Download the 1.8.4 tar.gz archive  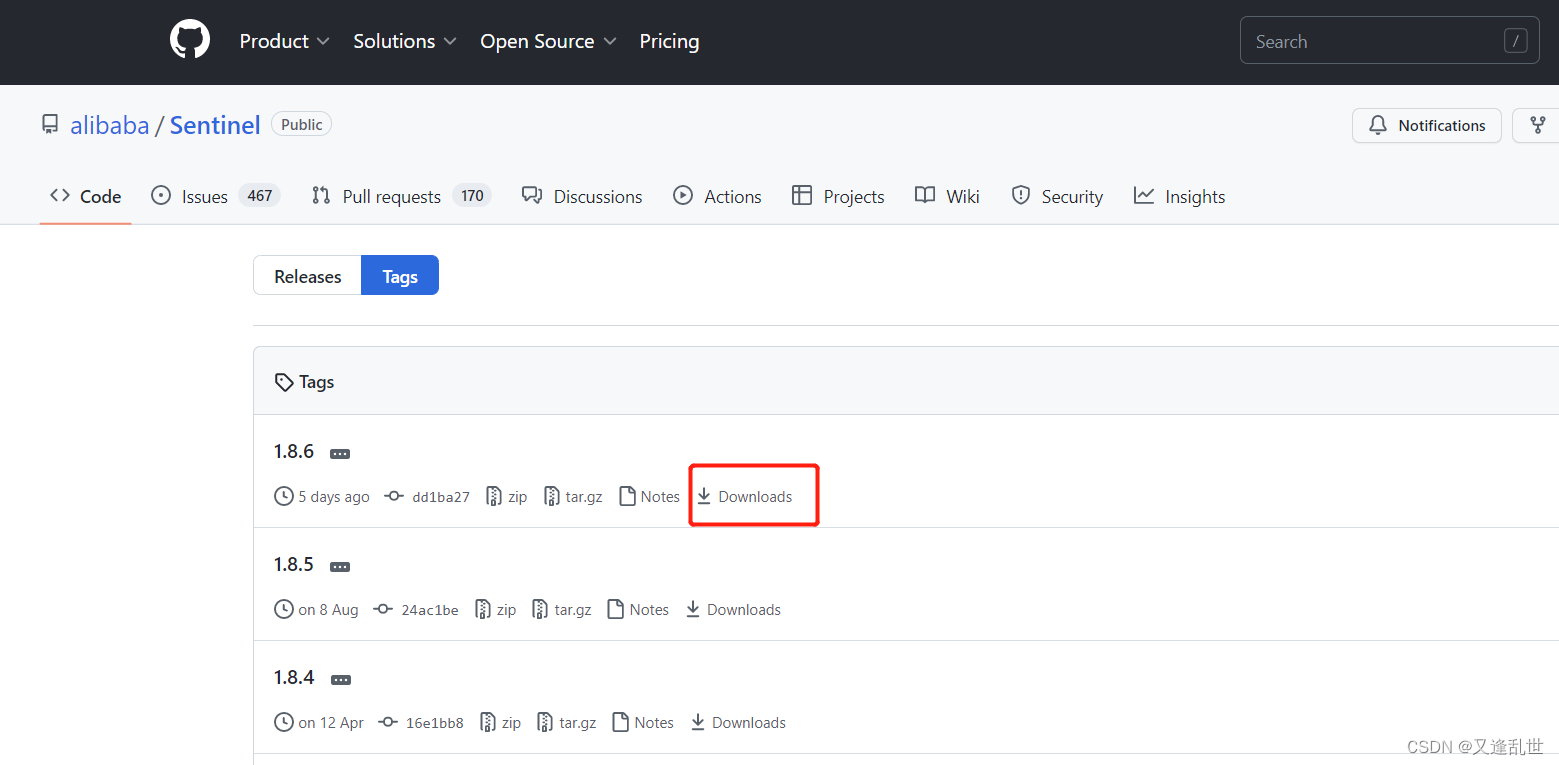(x=567, y=722)
